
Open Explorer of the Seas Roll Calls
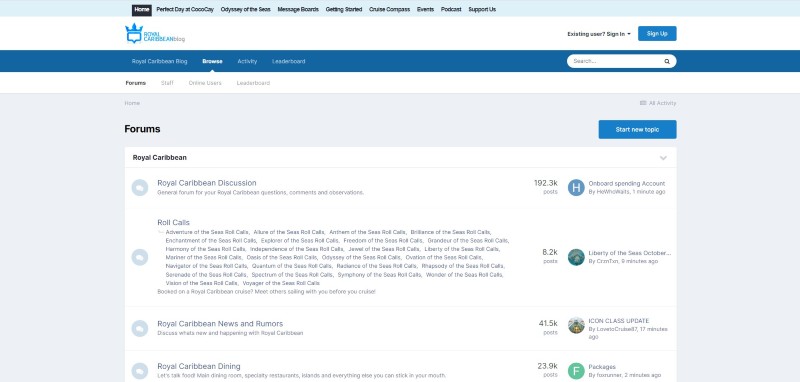299,240
